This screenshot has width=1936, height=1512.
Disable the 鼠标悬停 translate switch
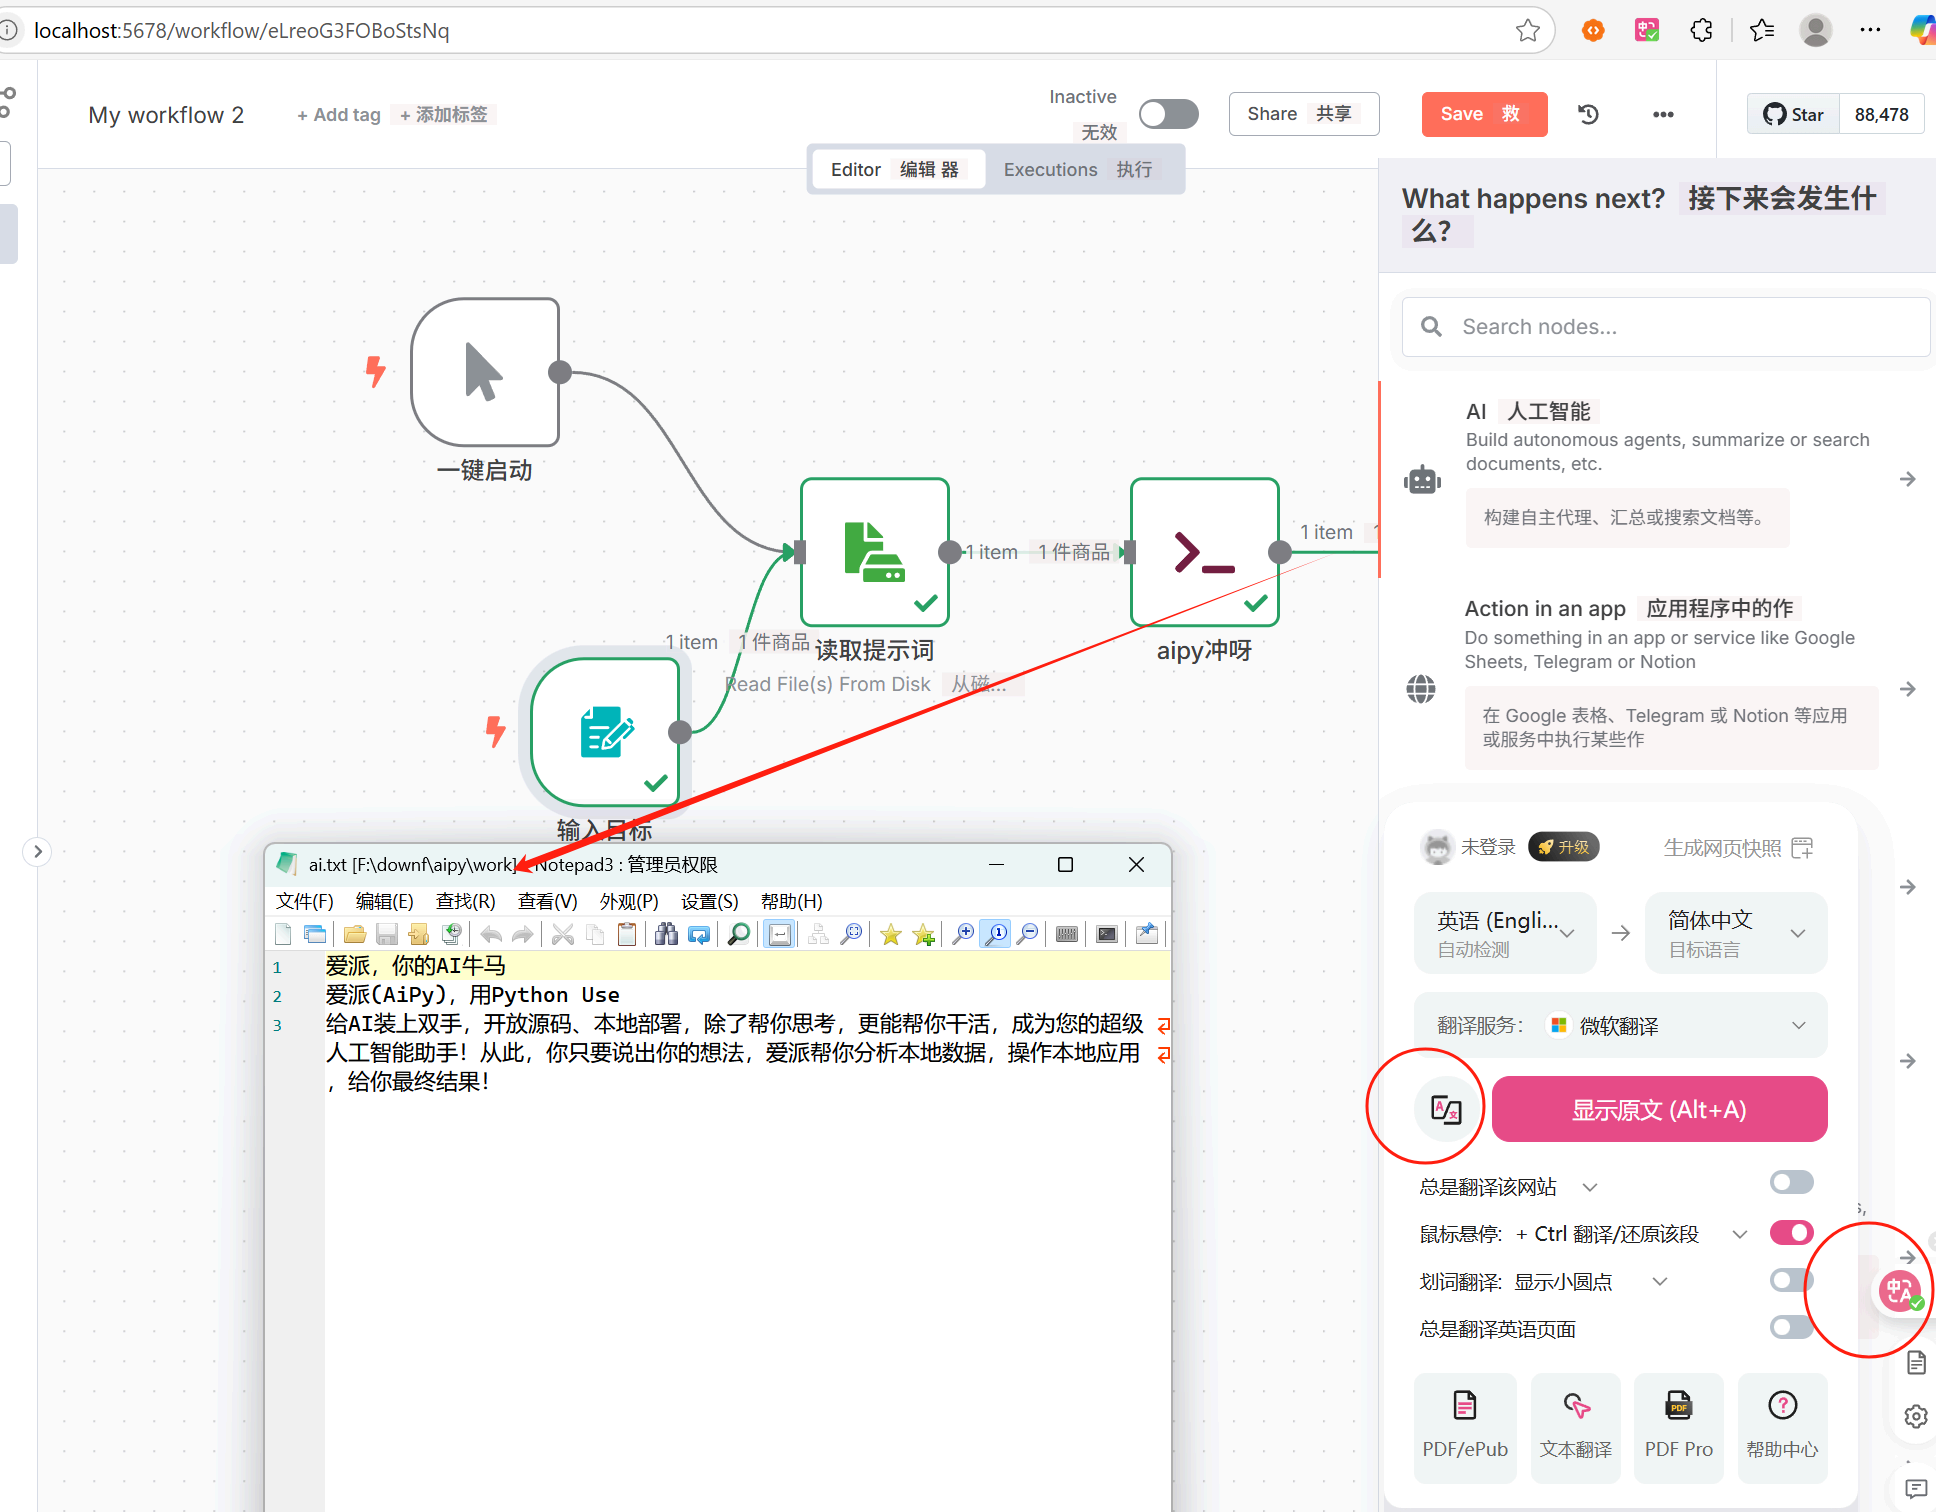point(1791,1233)
